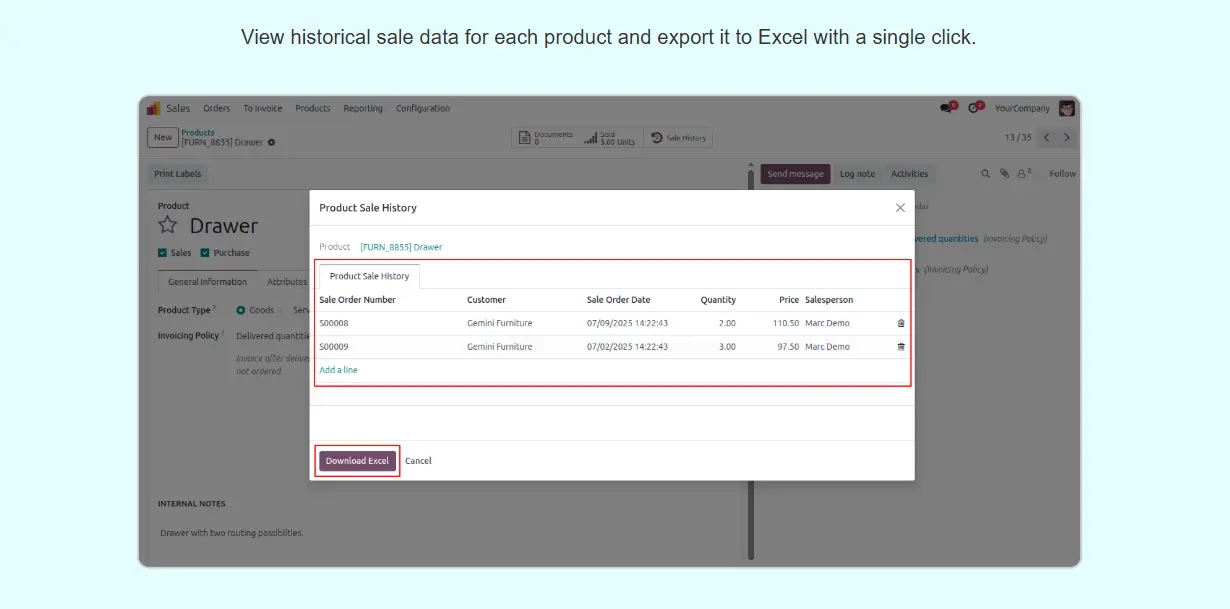Open the Configuration menu
The width and height of the screenshot is (1230, 609).
tap(422, 108)
